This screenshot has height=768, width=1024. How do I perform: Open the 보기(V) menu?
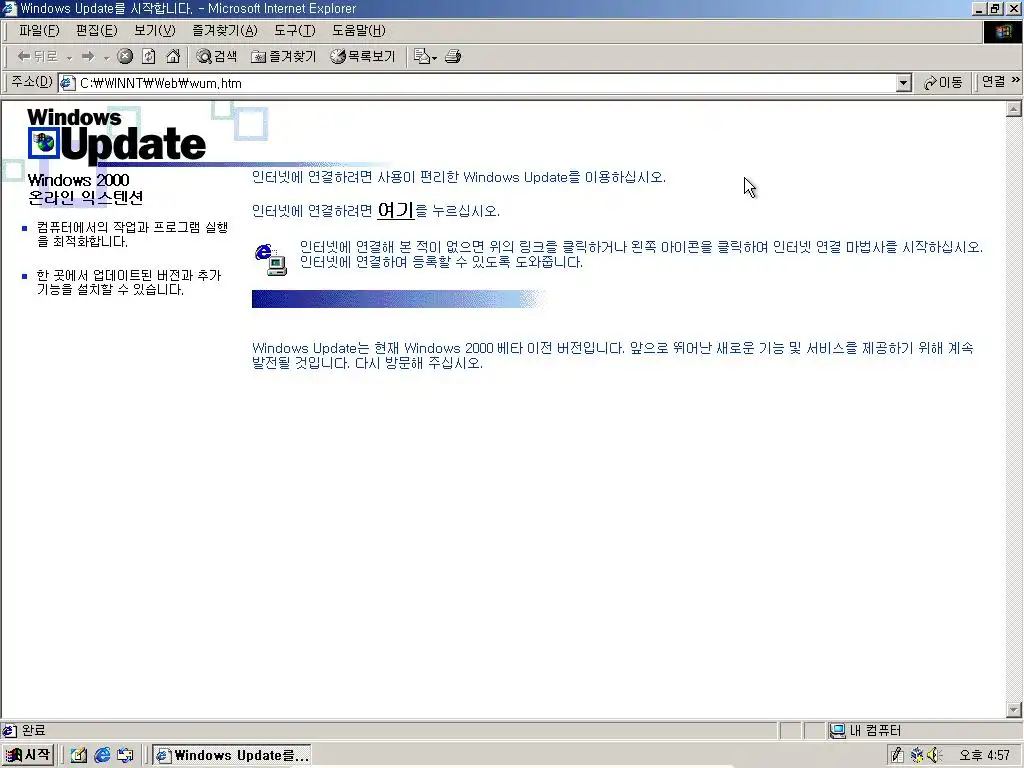click(x=155, y=31)
